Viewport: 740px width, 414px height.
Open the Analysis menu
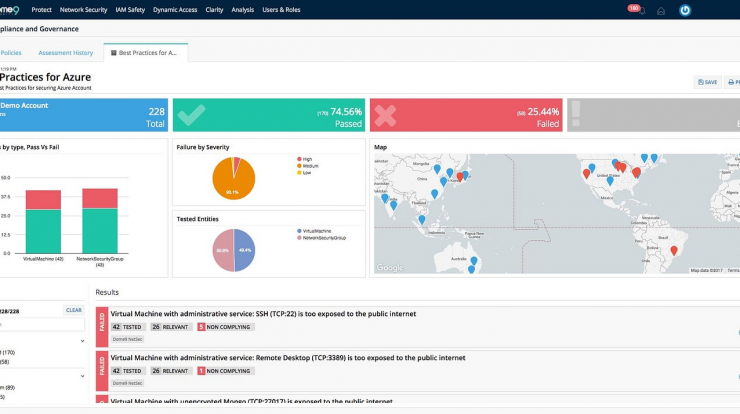click(243, 9)
